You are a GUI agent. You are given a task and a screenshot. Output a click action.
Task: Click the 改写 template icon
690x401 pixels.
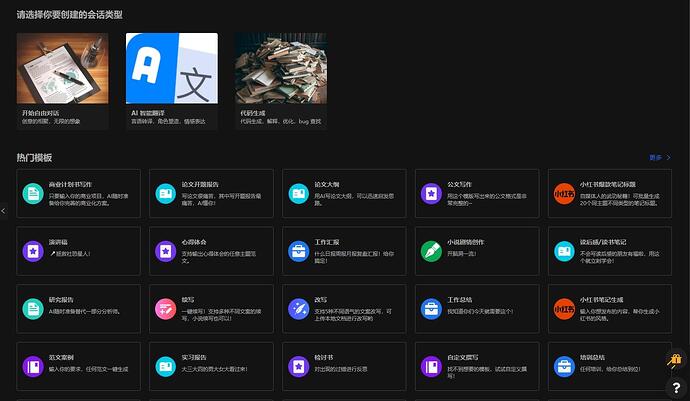[298, 308]
